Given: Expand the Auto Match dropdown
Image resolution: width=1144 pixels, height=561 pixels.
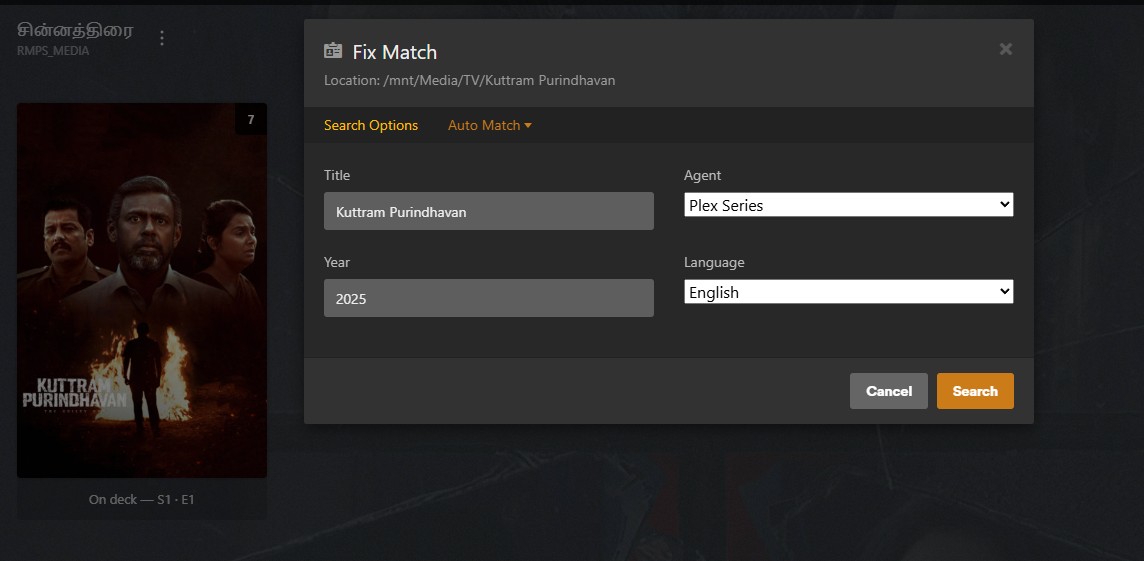Looking at the screenshot, I should (489, 125).
